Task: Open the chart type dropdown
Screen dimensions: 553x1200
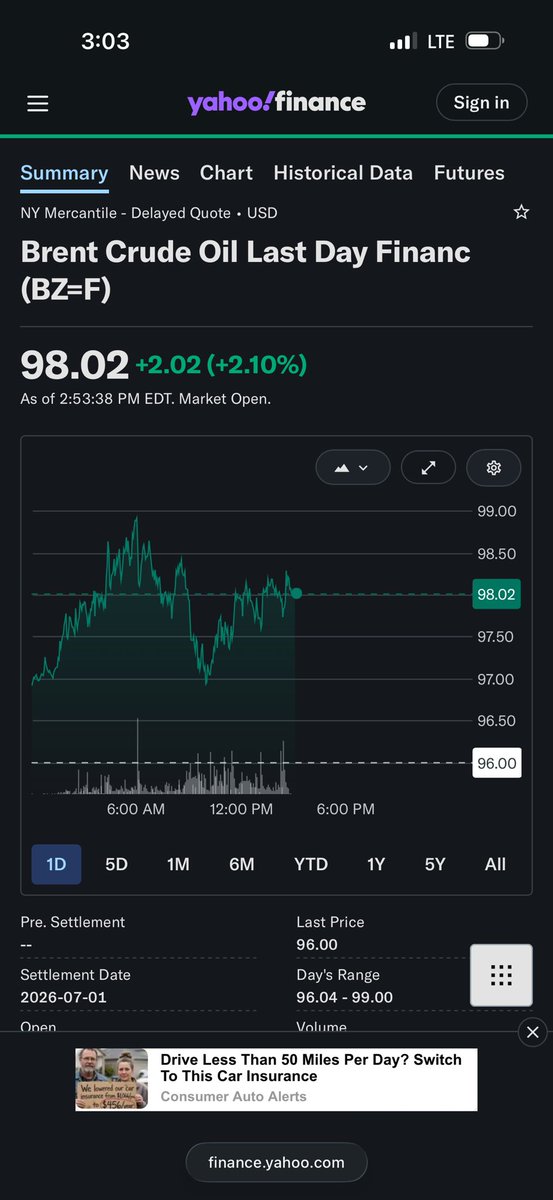Action: click(351, 467)
